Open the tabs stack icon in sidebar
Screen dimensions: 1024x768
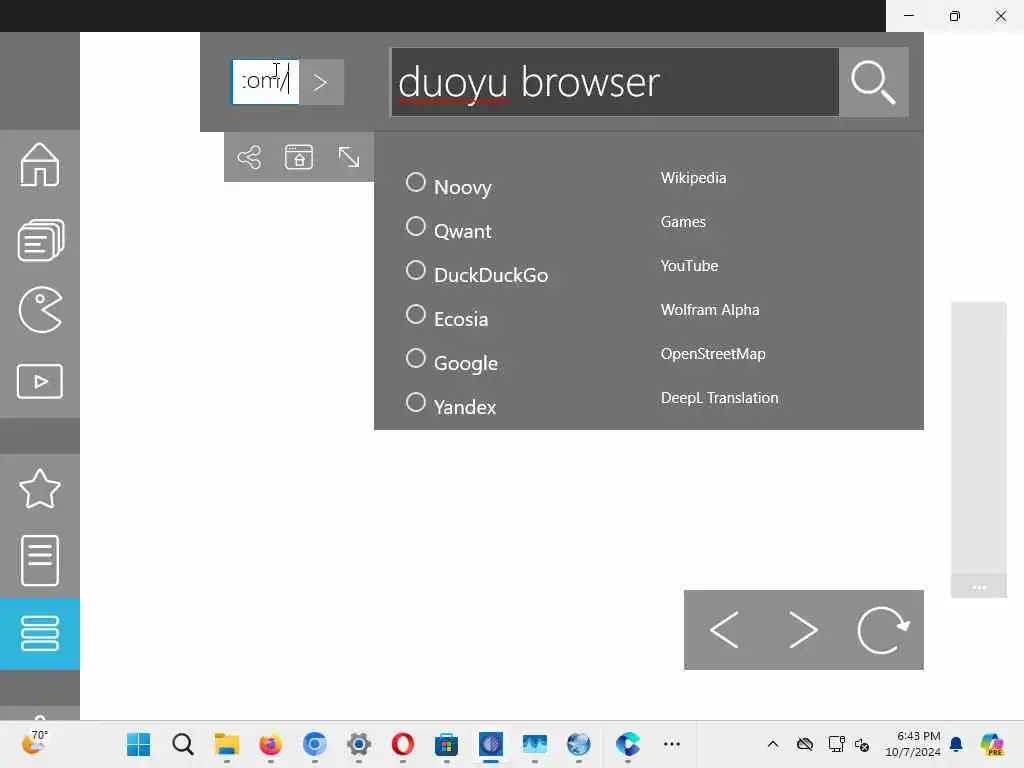(x=40, y=240)
